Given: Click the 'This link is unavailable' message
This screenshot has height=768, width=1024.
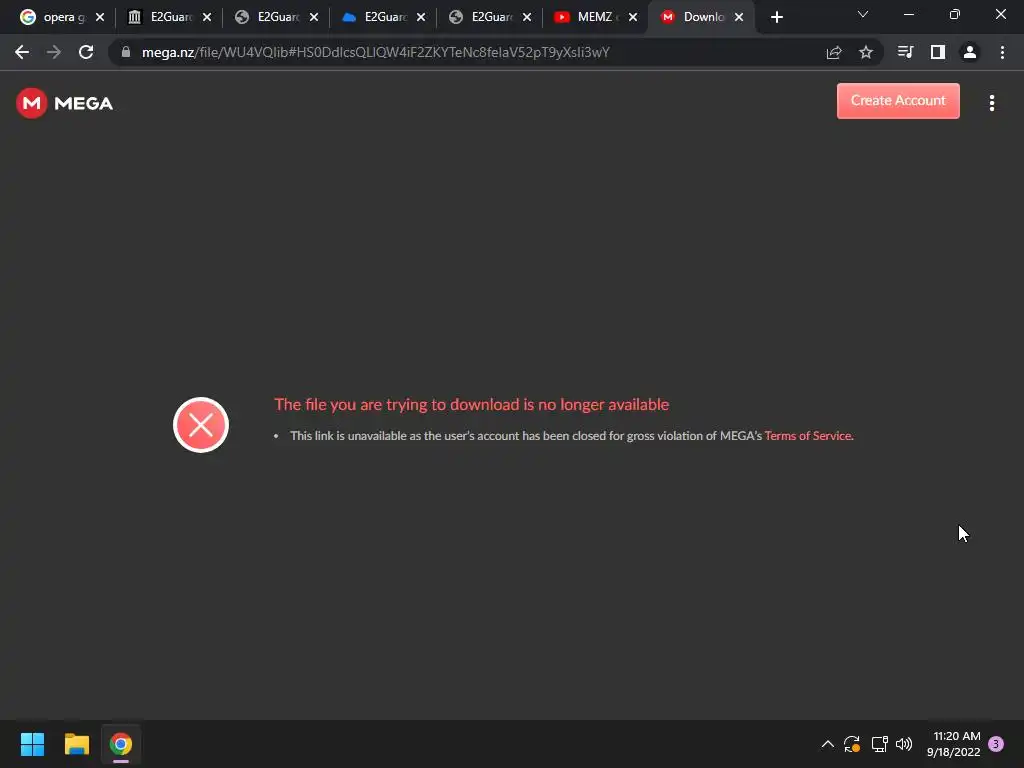Looking at the screenshot, I should (571, 436).
